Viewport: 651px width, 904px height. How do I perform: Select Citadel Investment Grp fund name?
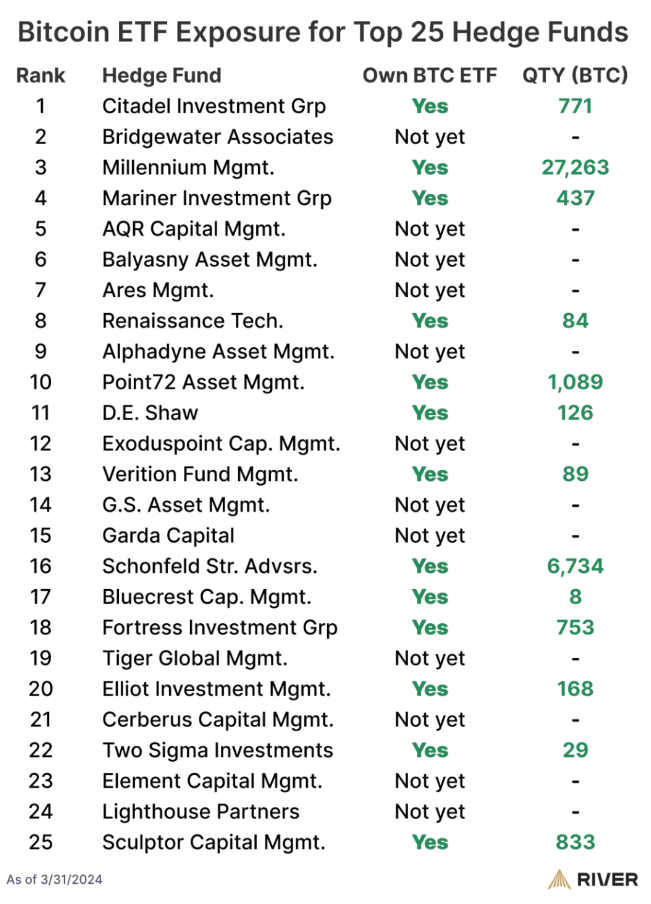[x=214, y=106]
